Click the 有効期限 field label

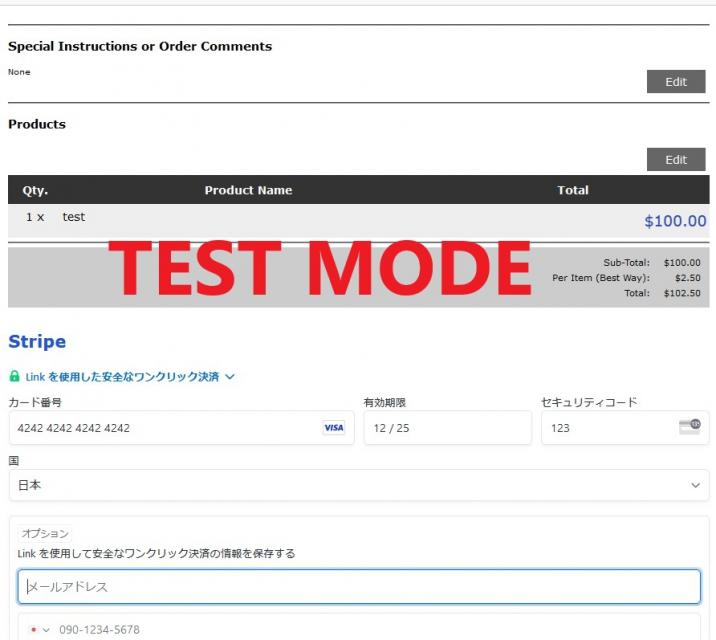coord(384,402)
